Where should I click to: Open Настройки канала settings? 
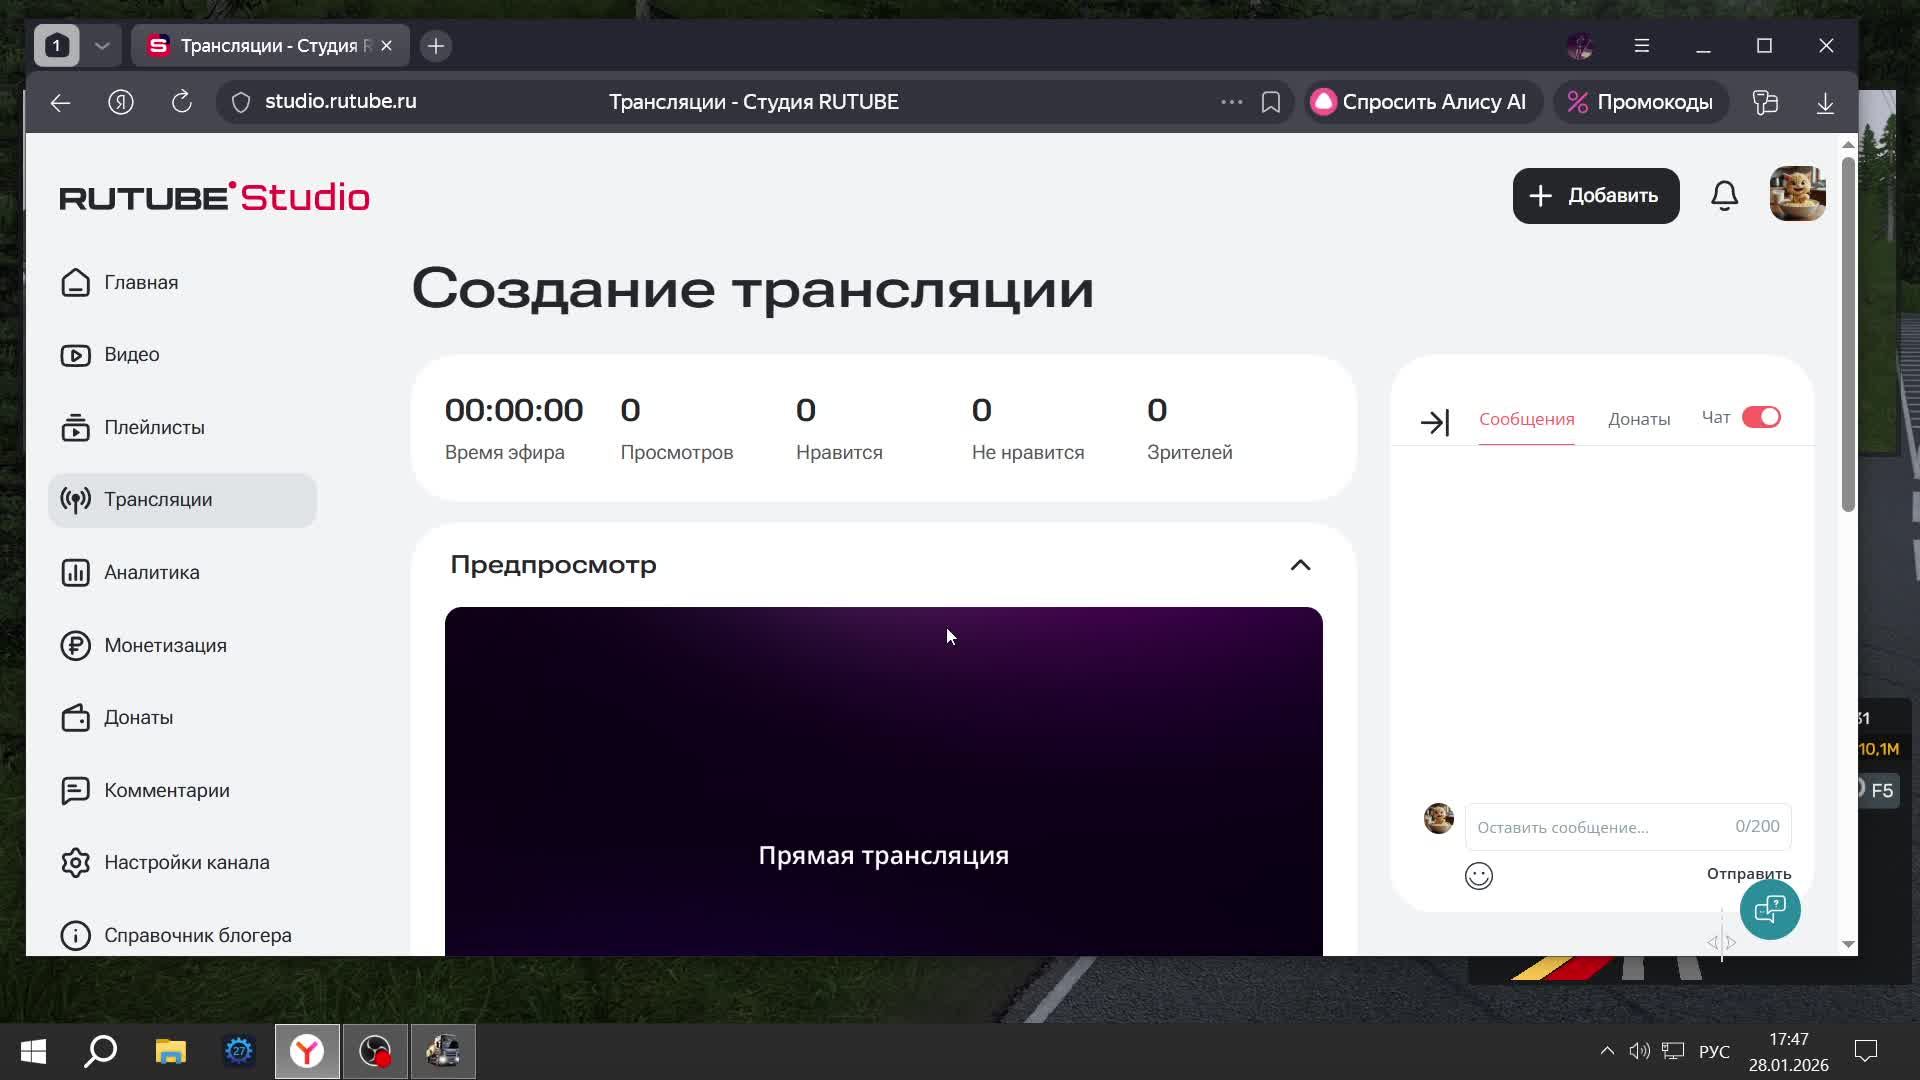[186, 862]
